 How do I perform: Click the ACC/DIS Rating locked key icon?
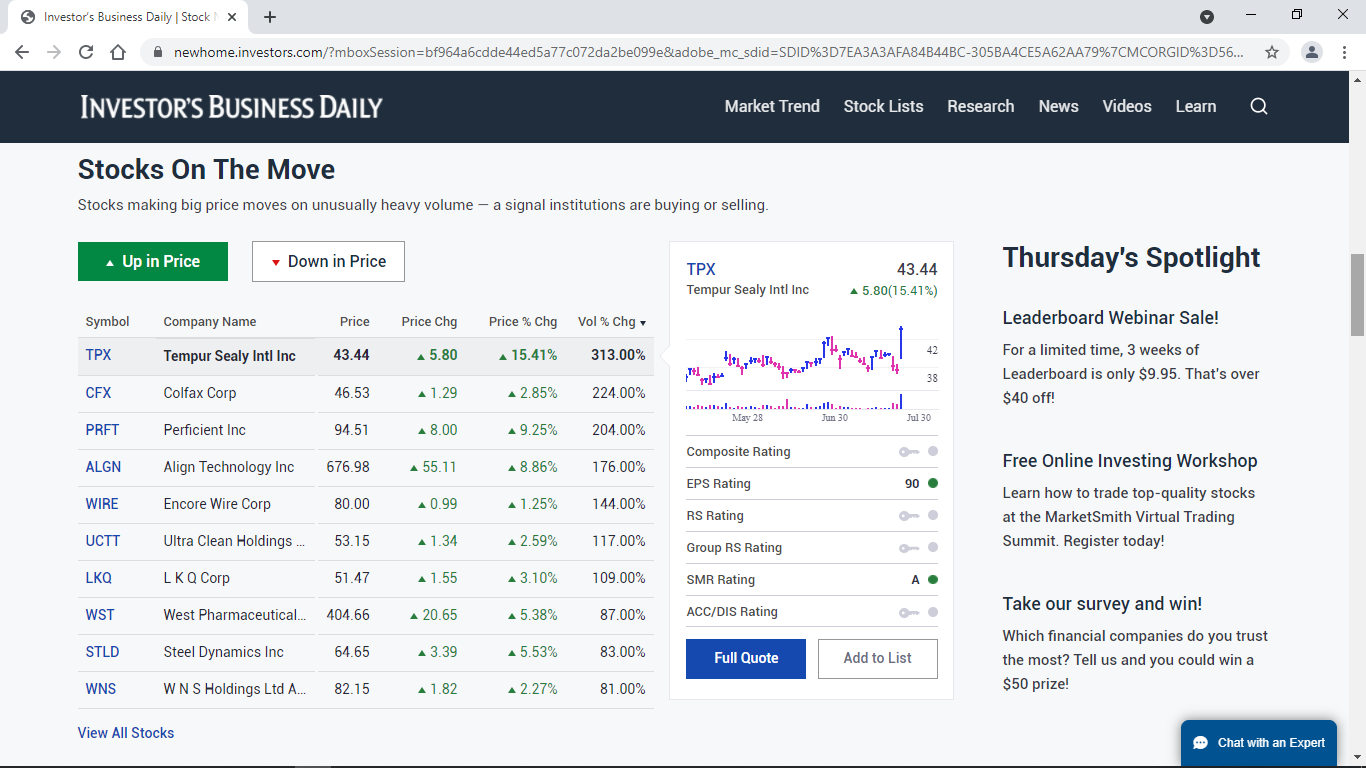coord(909,612)
